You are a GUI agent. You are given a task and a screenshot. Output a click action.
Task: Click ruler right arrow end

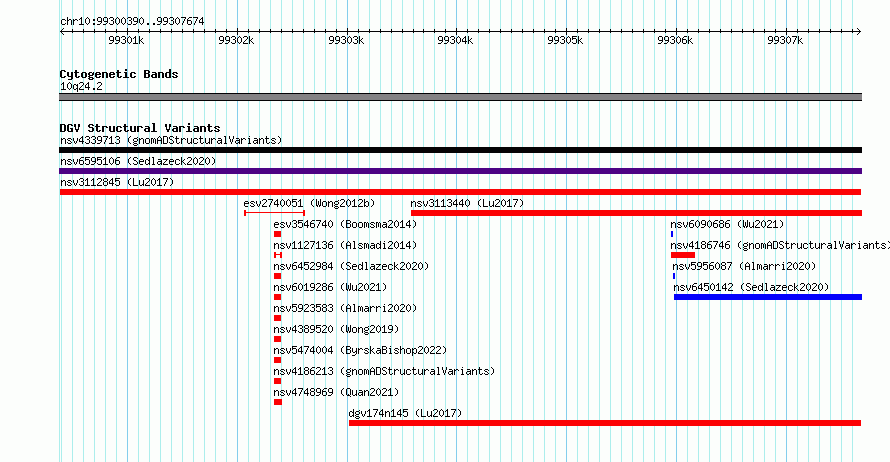(x=858, y=32)
